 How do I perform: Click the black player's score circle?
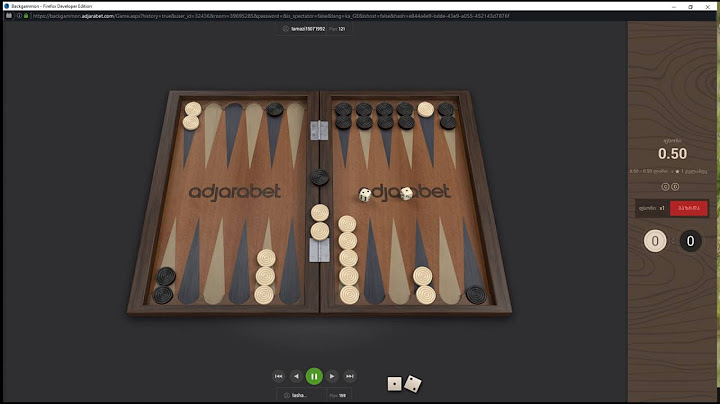[x=690, y=241]
